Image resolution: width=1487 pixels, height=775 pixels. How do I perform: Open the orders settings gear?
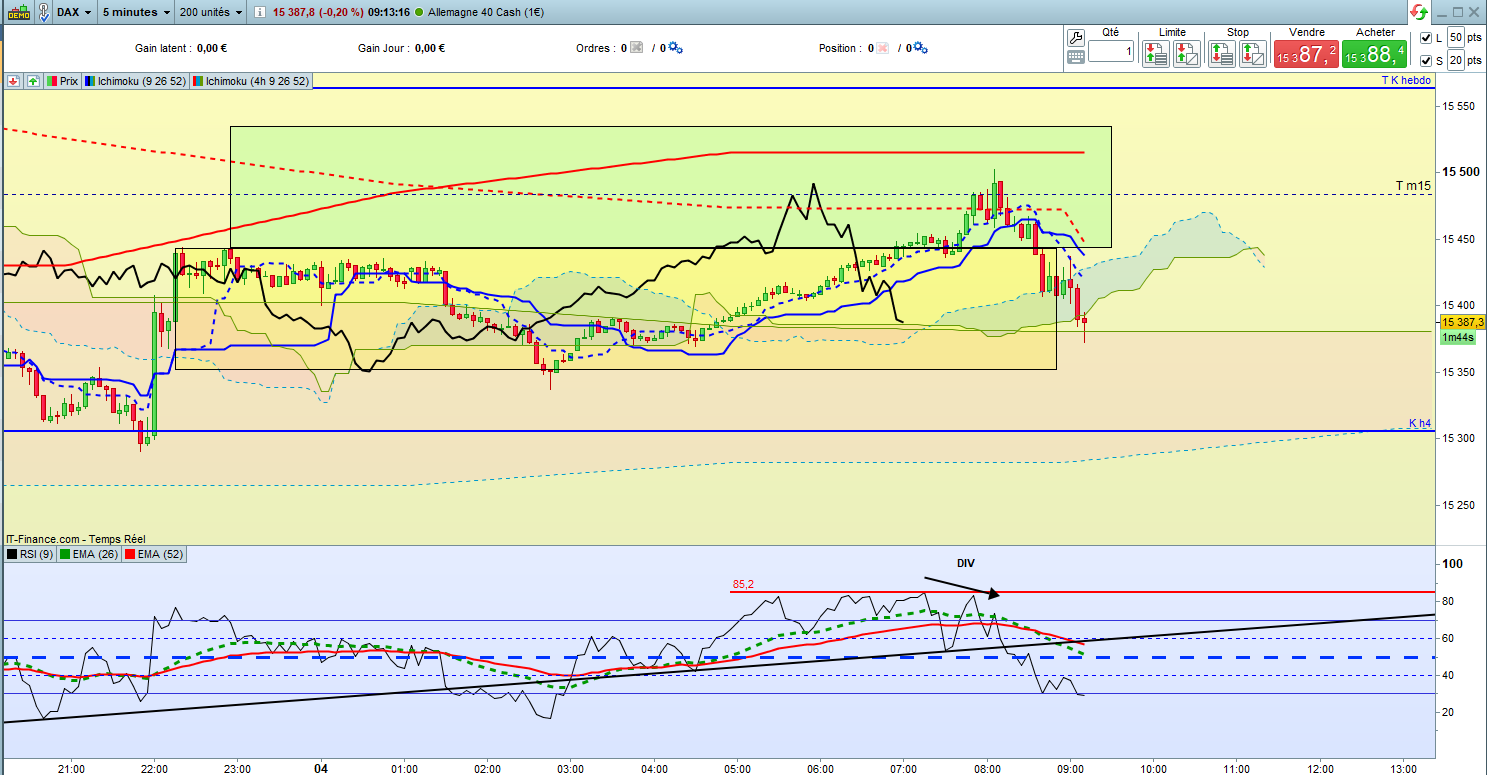click(x=675, y=48)
